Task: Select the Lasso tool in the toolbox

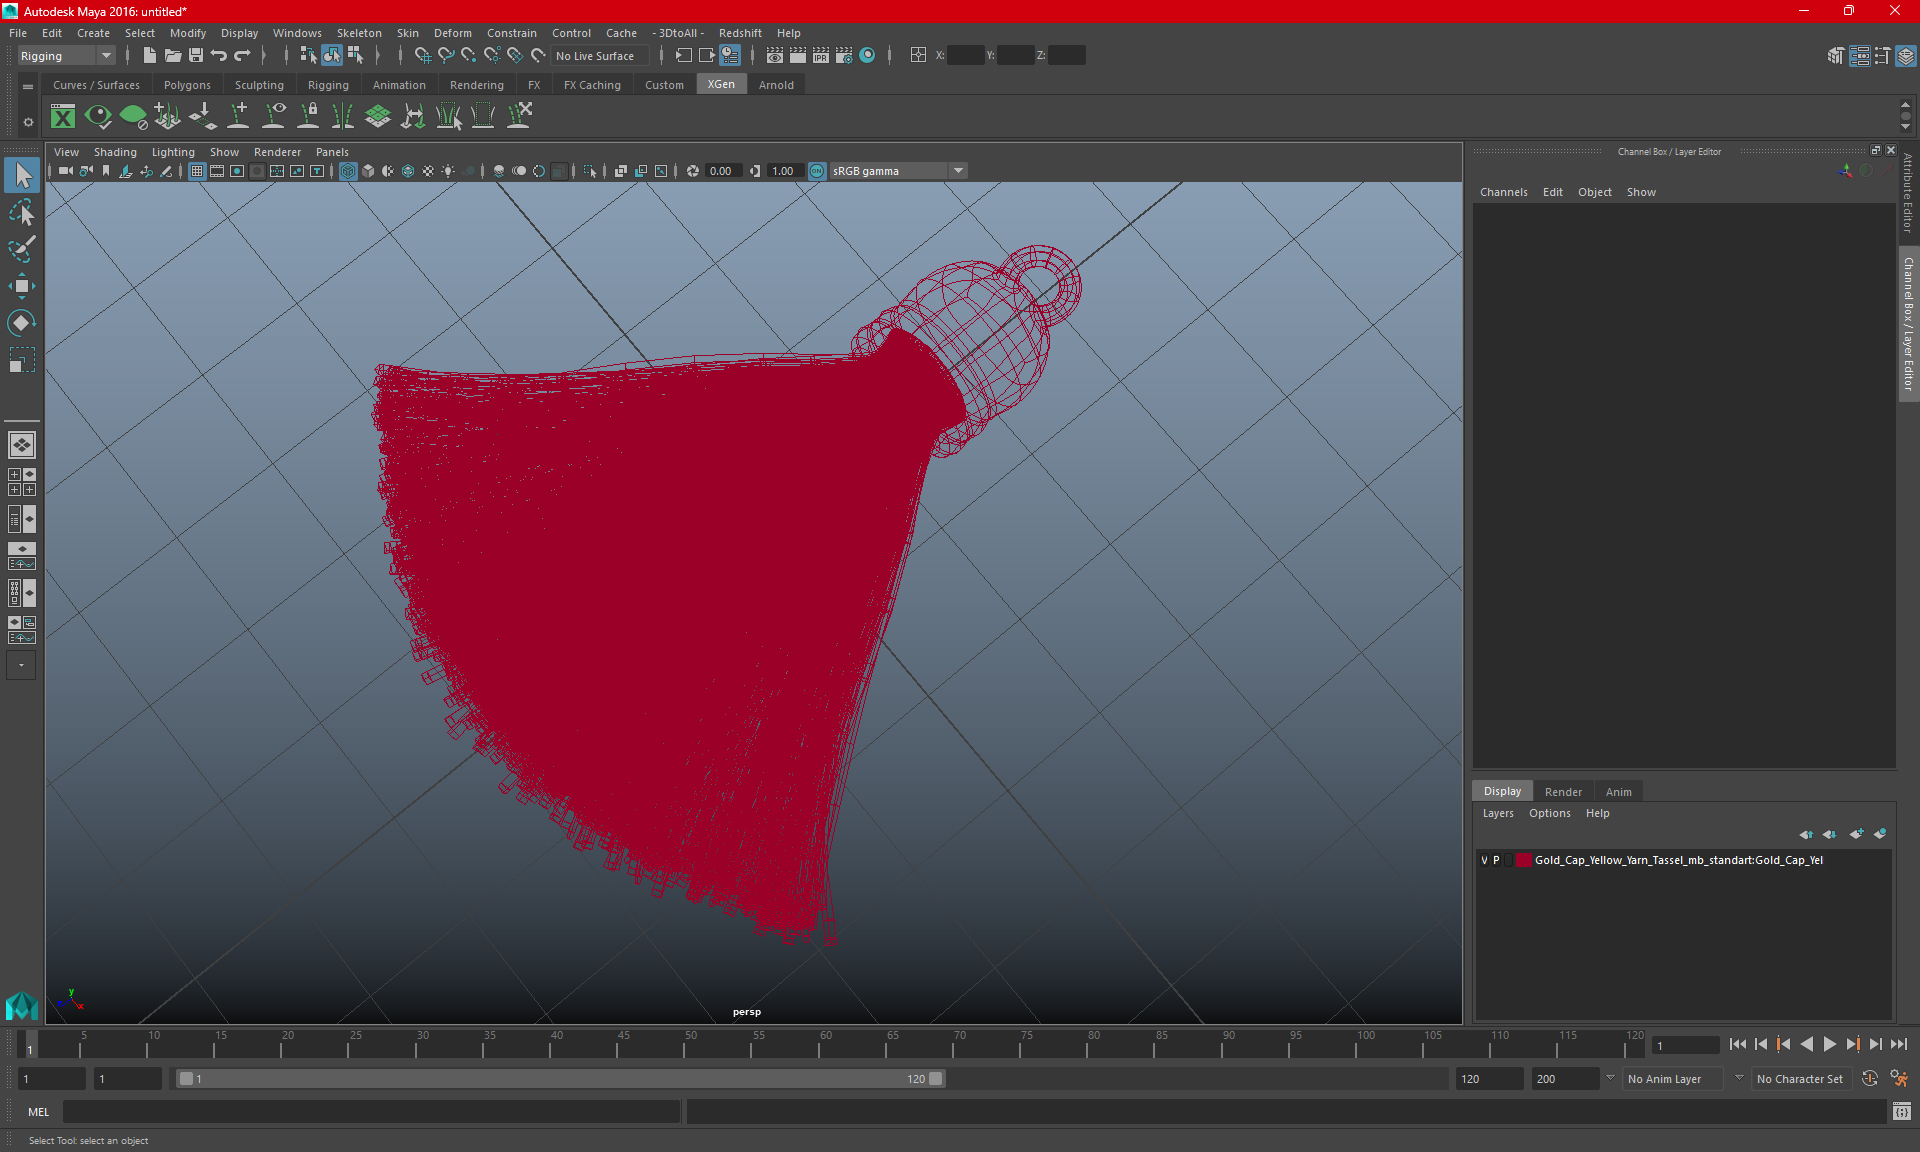Action: (21, 212)
